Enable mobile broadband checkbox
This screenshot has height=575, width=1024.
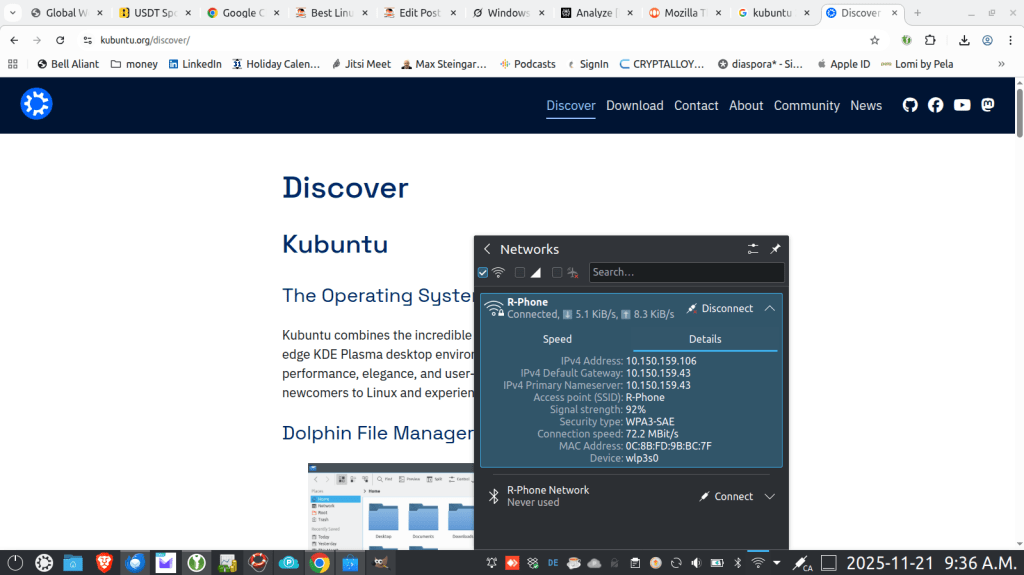point(520,272)
